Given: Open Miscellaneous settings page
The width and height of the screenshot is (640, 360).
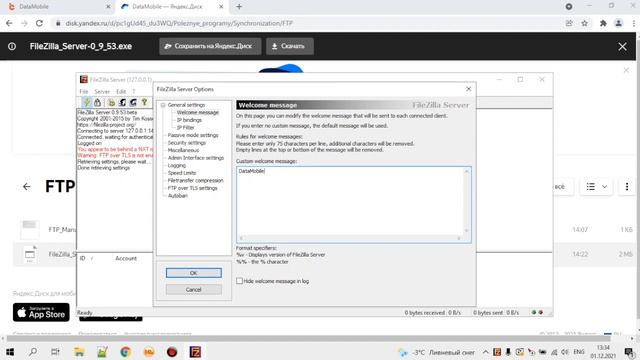Looking at the screenshot, I should pos(183,150).
